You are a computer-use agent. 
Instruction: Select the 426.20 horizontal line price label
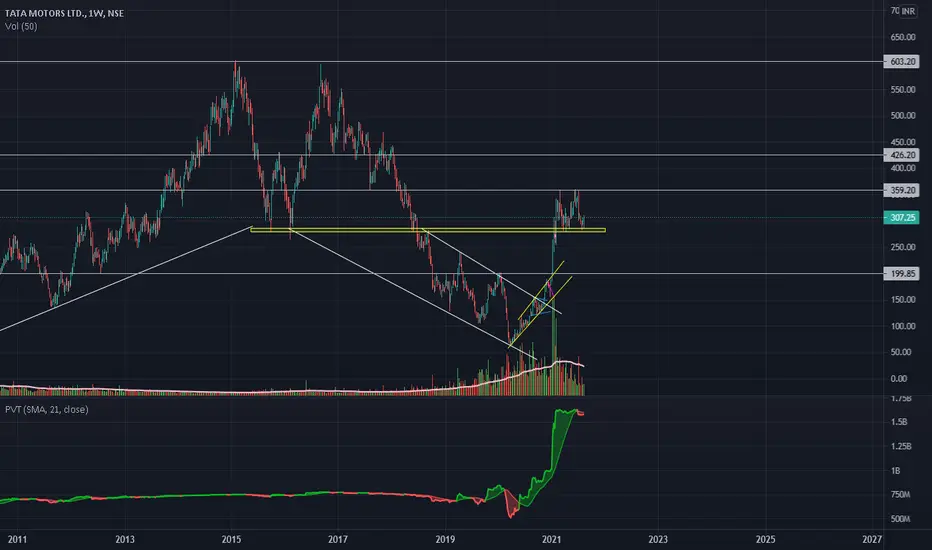(902, 155)
